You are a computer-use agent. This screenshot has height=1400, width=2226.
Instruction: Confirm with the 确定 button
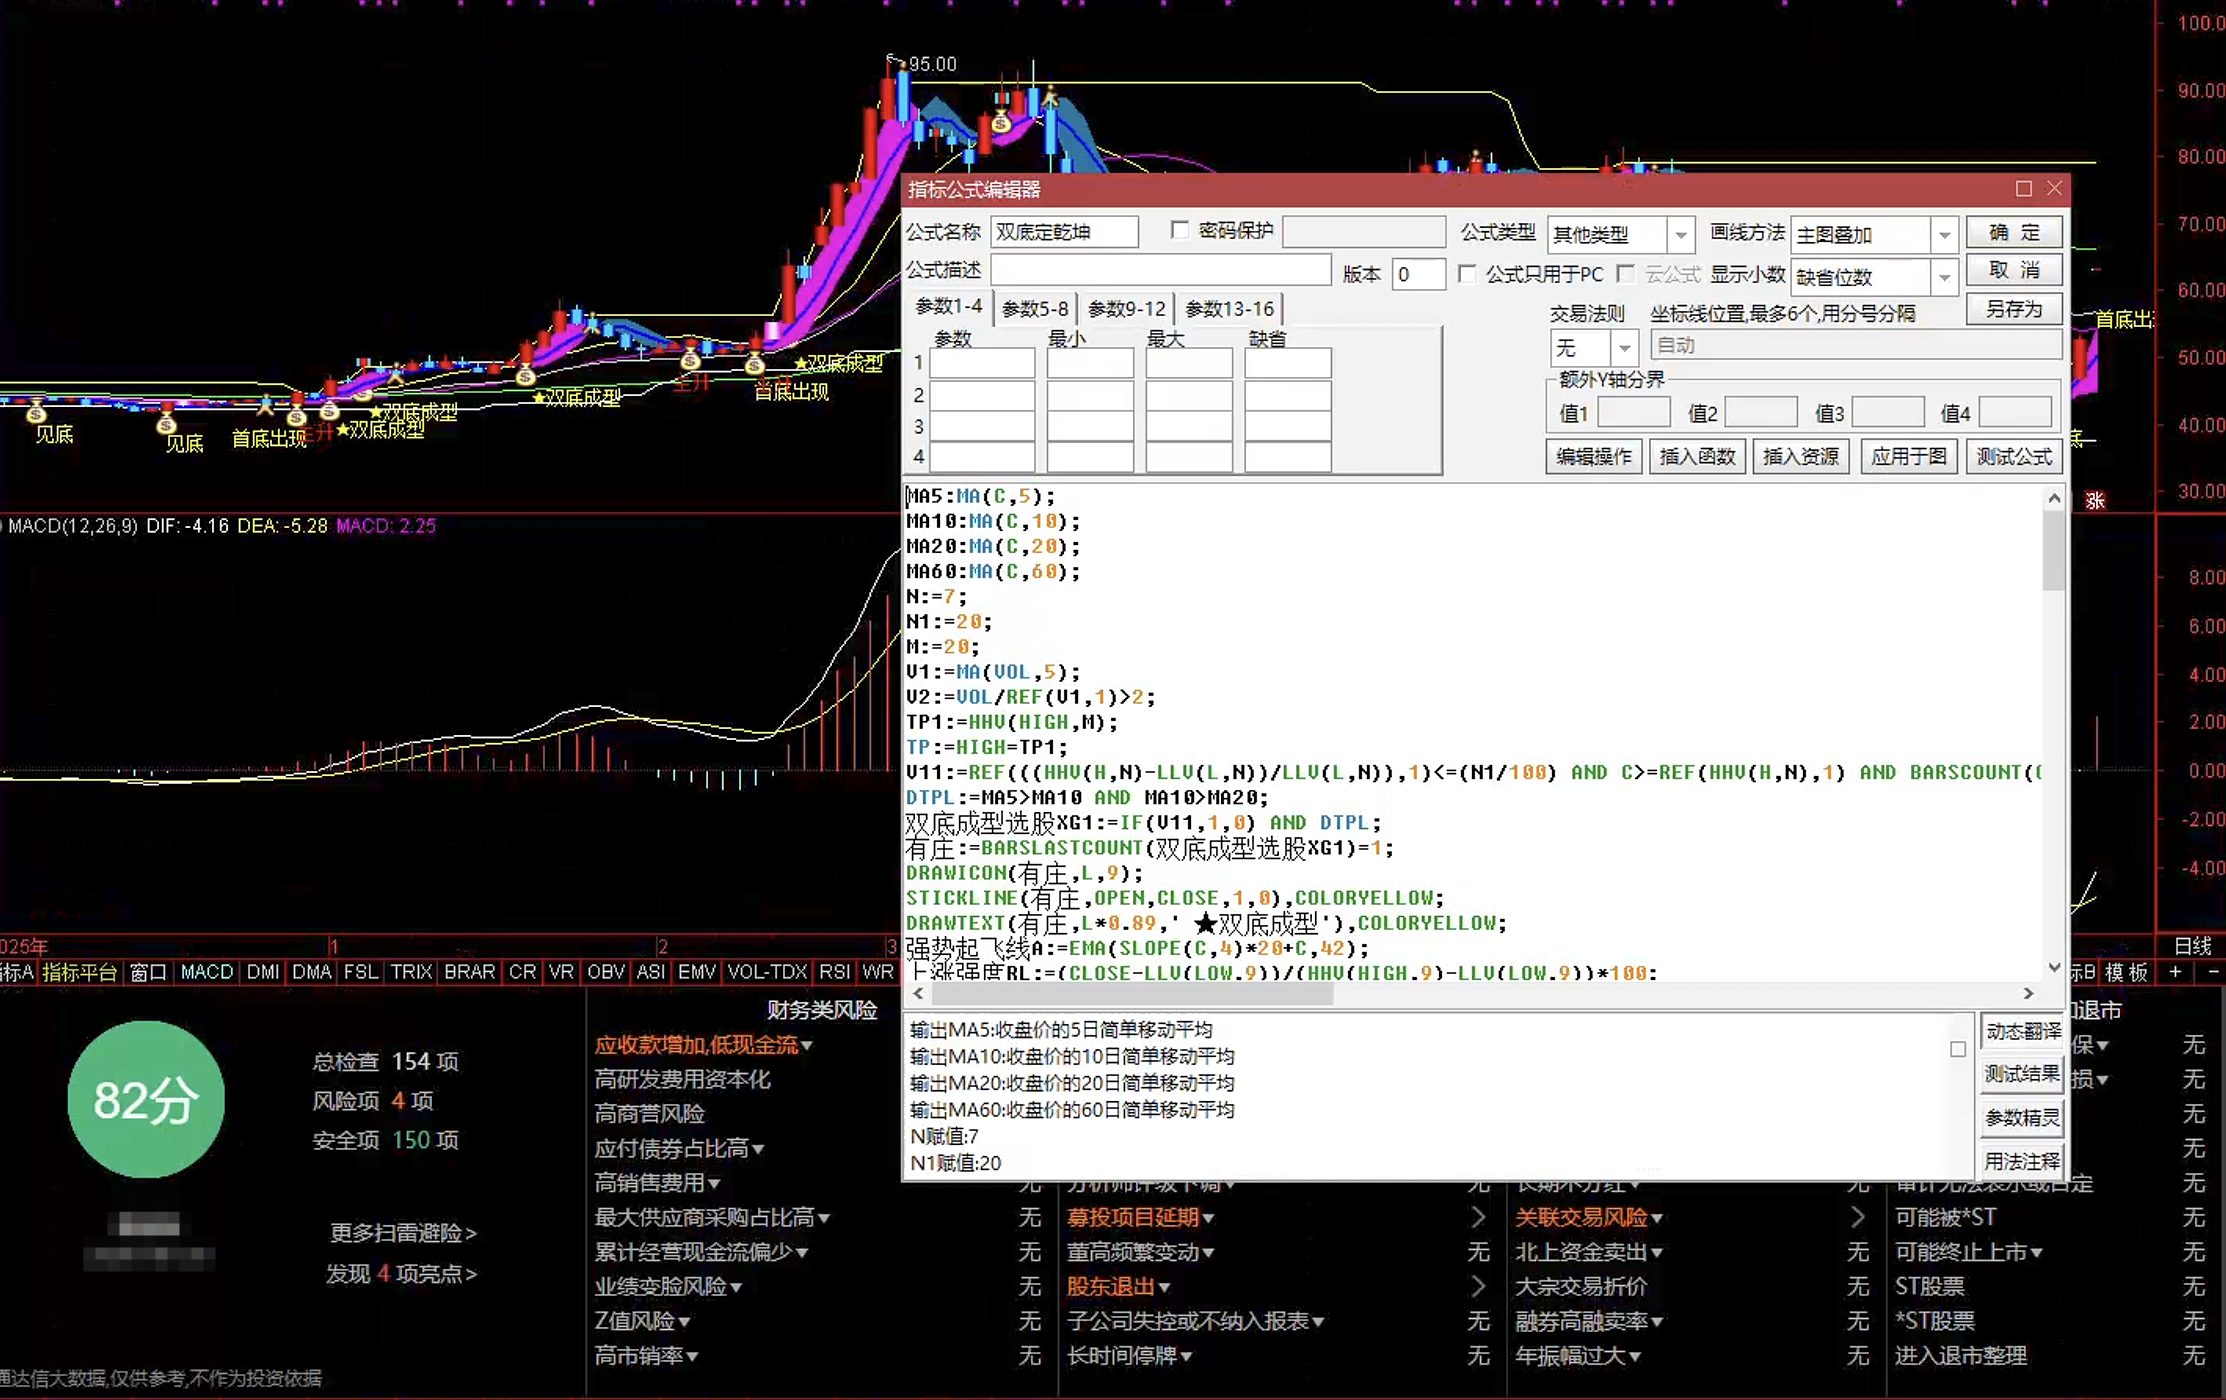2014,232
